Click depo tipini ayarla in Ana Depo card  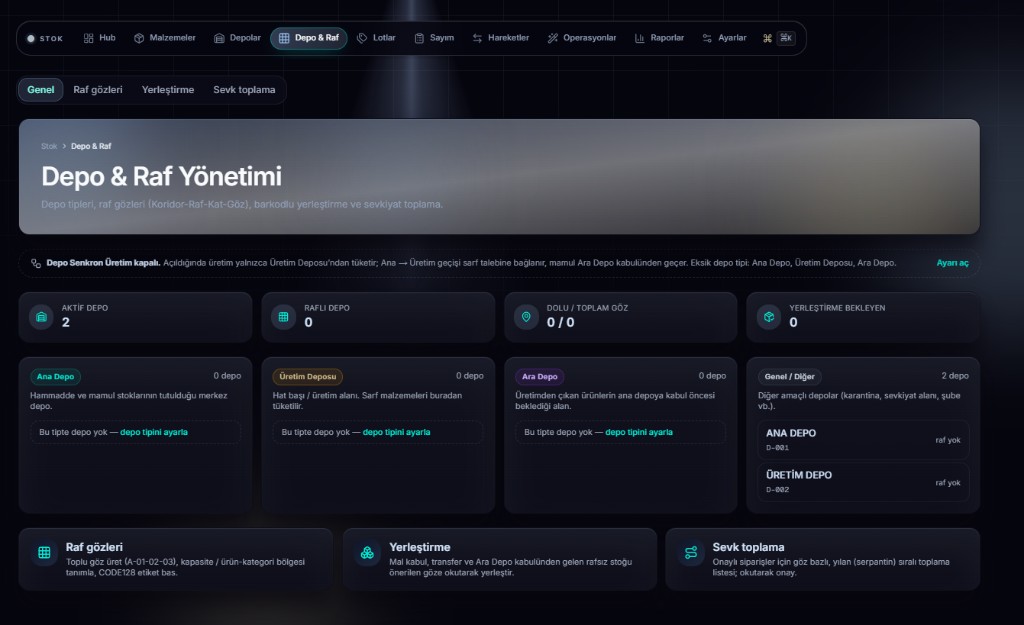[x=153, y=432]
